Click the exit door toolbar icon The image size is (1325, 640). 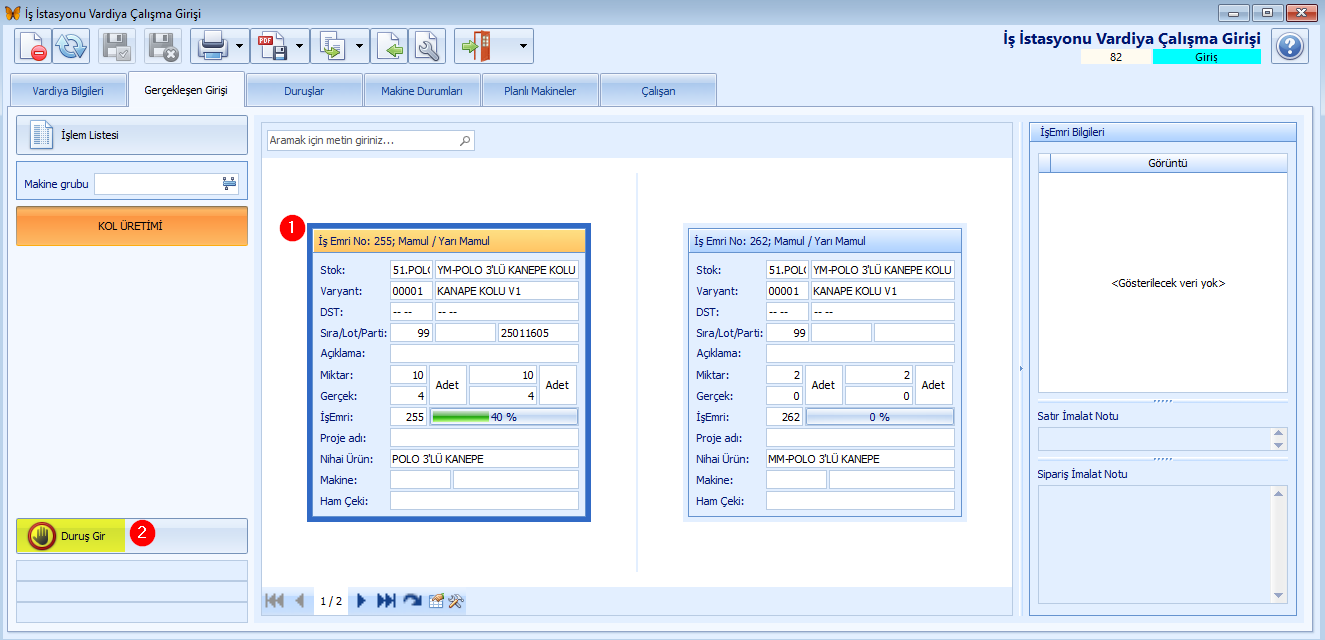click(479, 46)
